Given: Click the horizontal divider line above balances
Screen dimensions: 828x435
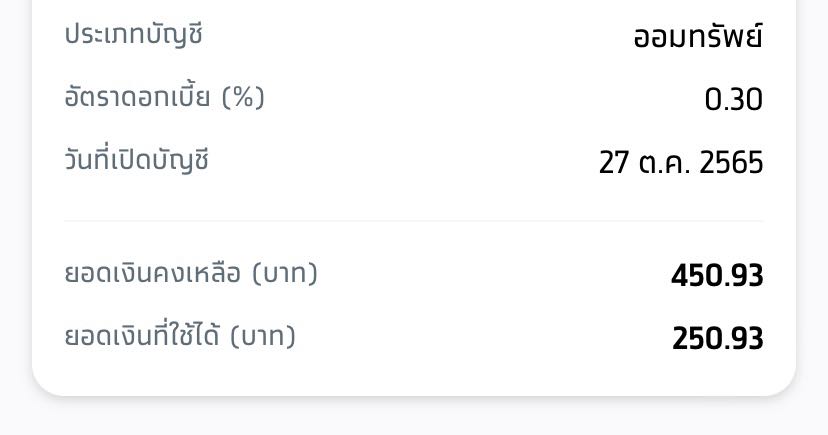Looking at the screenshot, I should [x=413, y=221].
